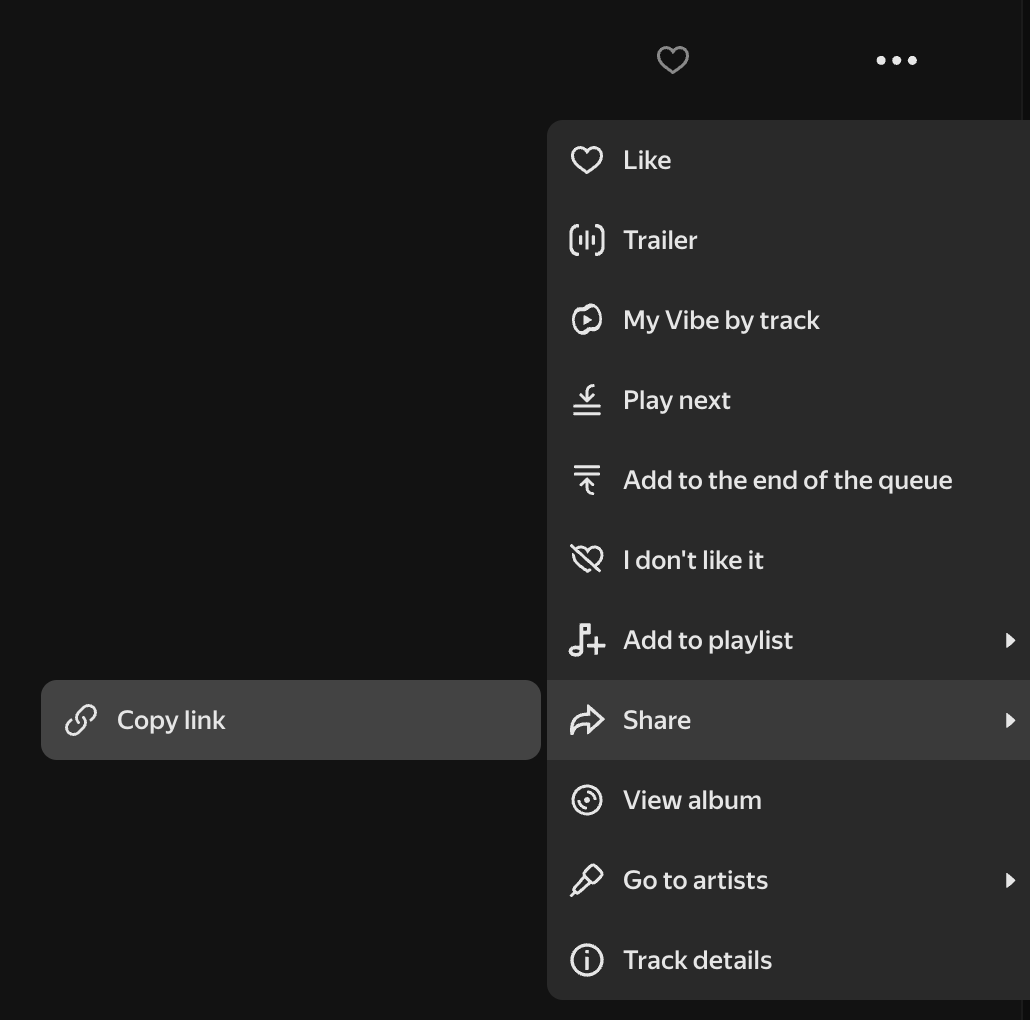Select Like from the context menu
The width and height of the screenshot is (1030, 1020).
click(788, 160)
